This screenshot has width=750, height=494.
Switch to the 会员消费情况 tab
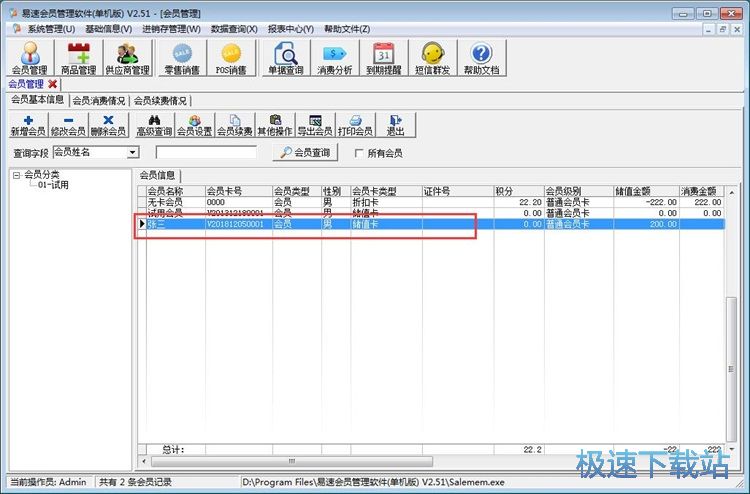pyautogui.click(x=99, y=101)
